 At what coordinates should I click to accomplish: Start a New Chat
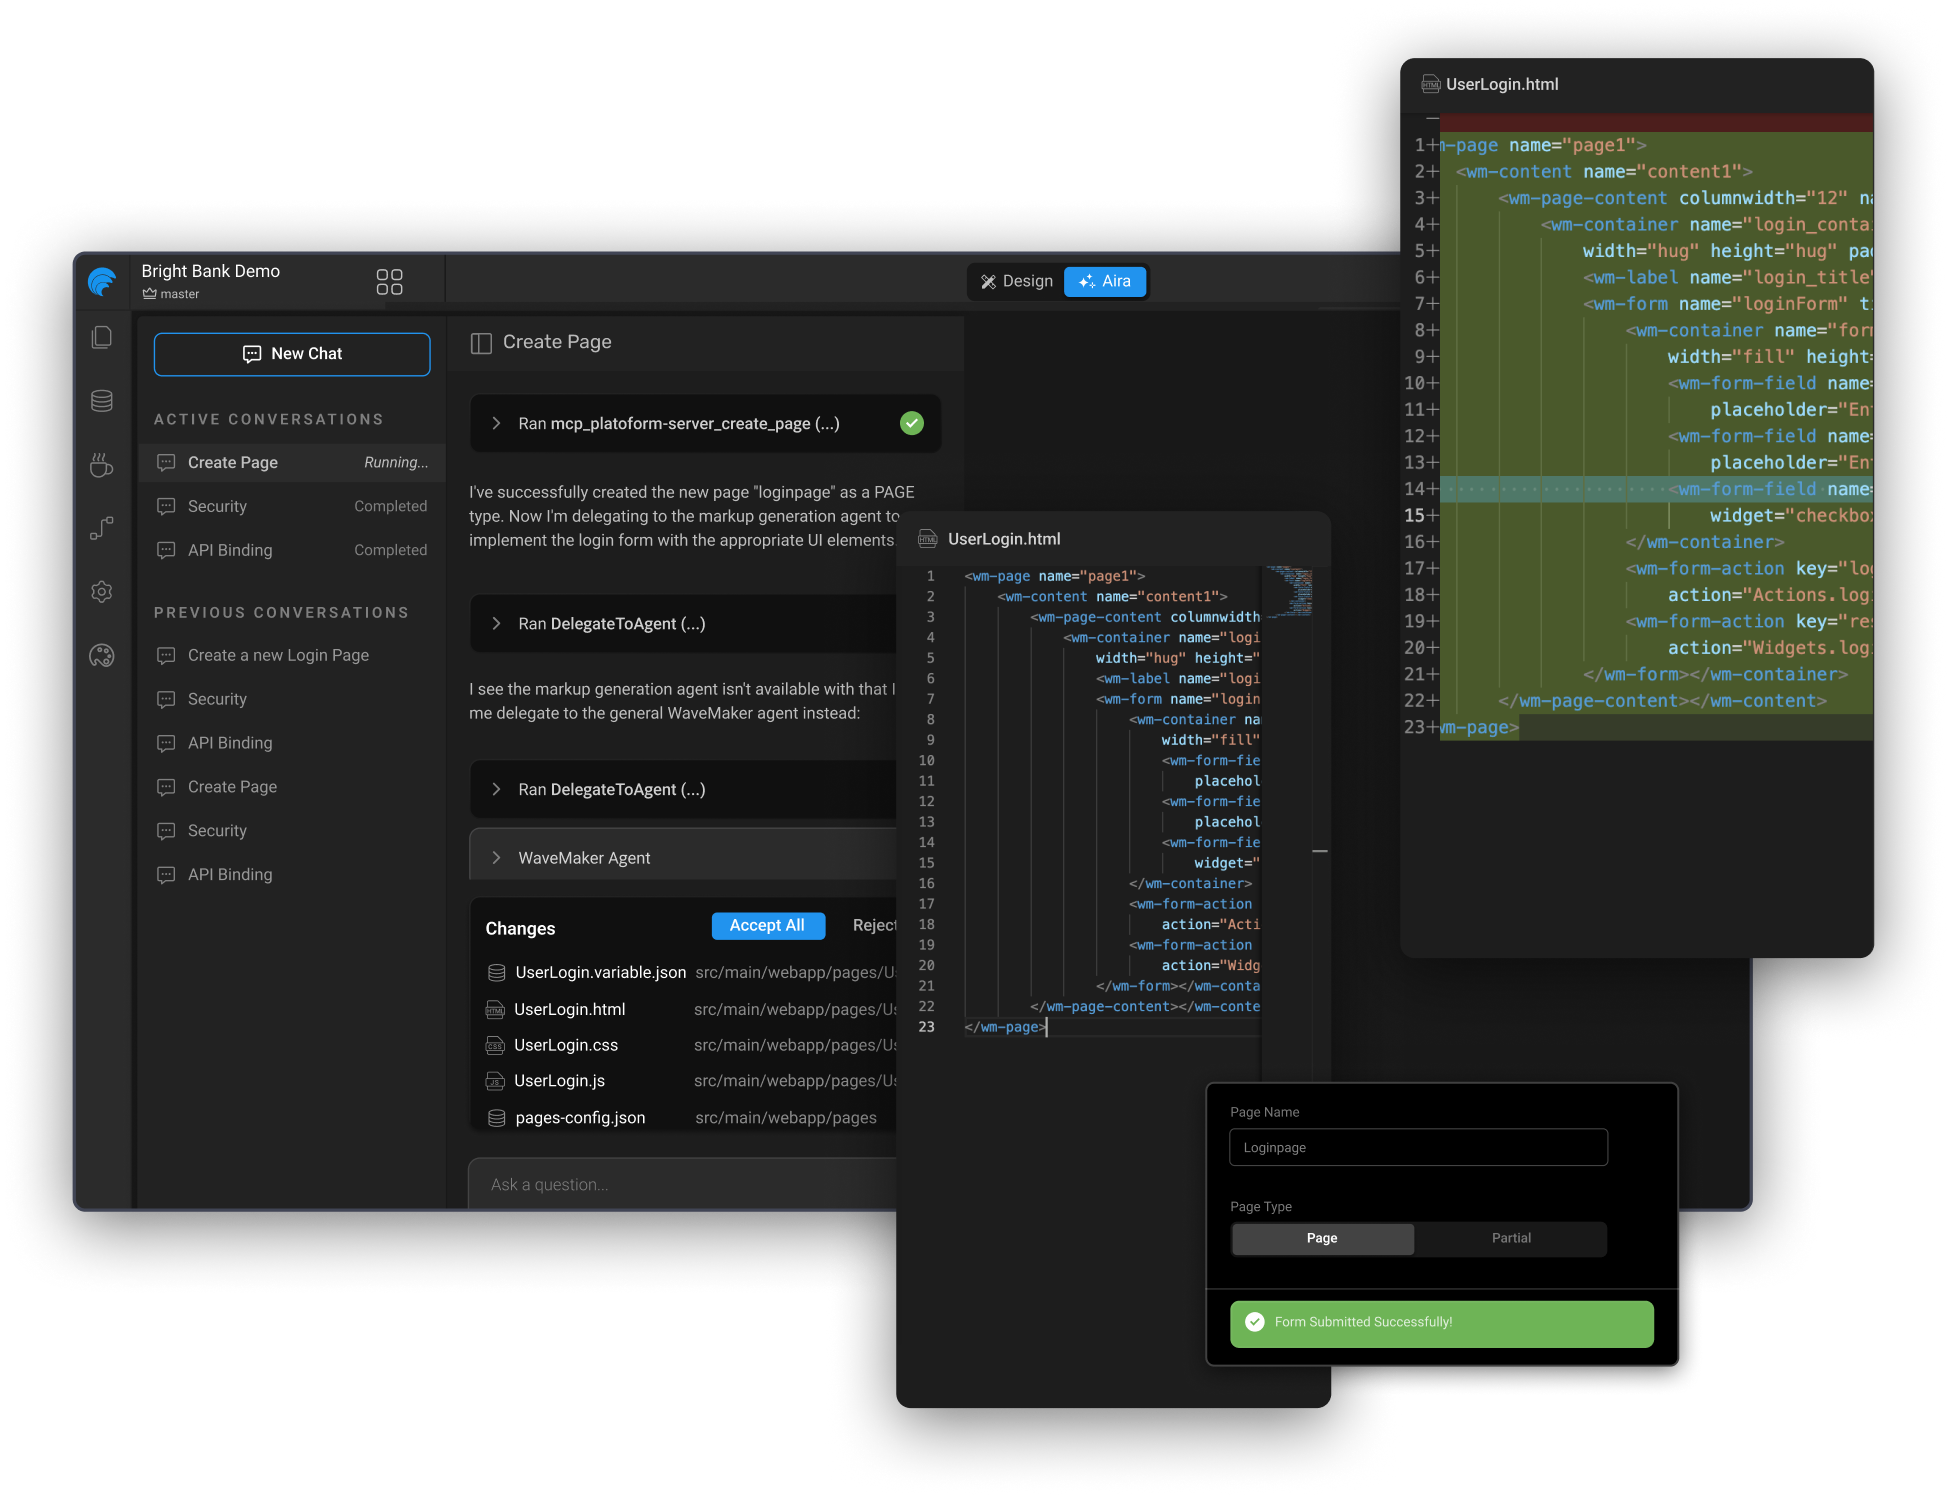[x=292, y=355]
